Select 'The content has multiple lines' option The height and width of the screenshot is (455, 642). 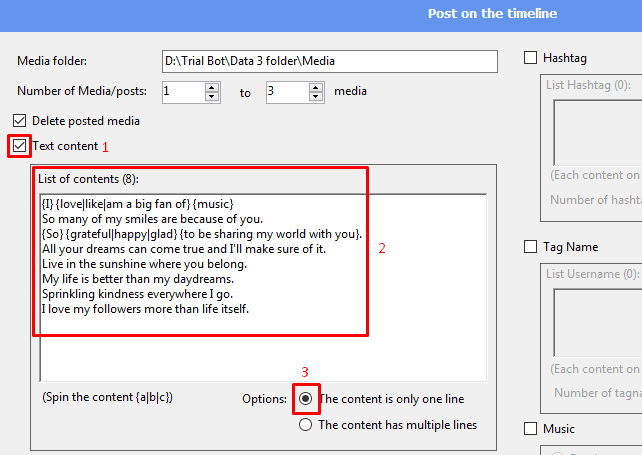coord(306,425)
